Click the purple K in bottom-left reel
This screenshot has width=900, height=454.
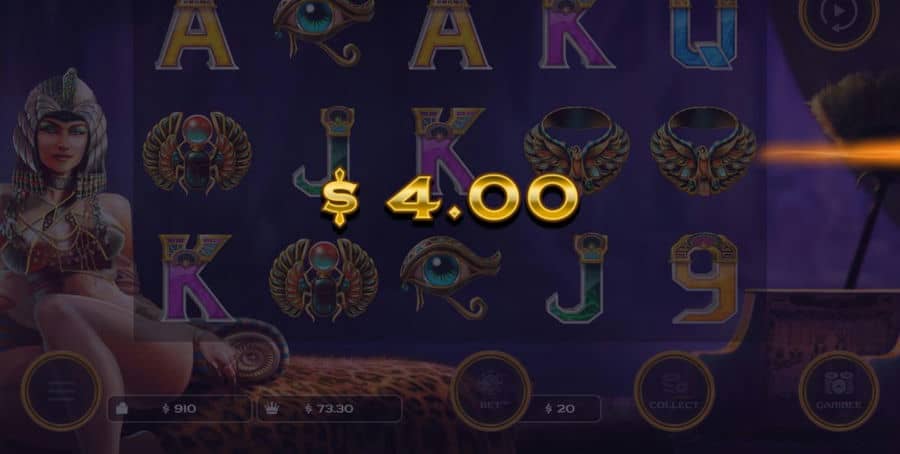pos(196,277)
